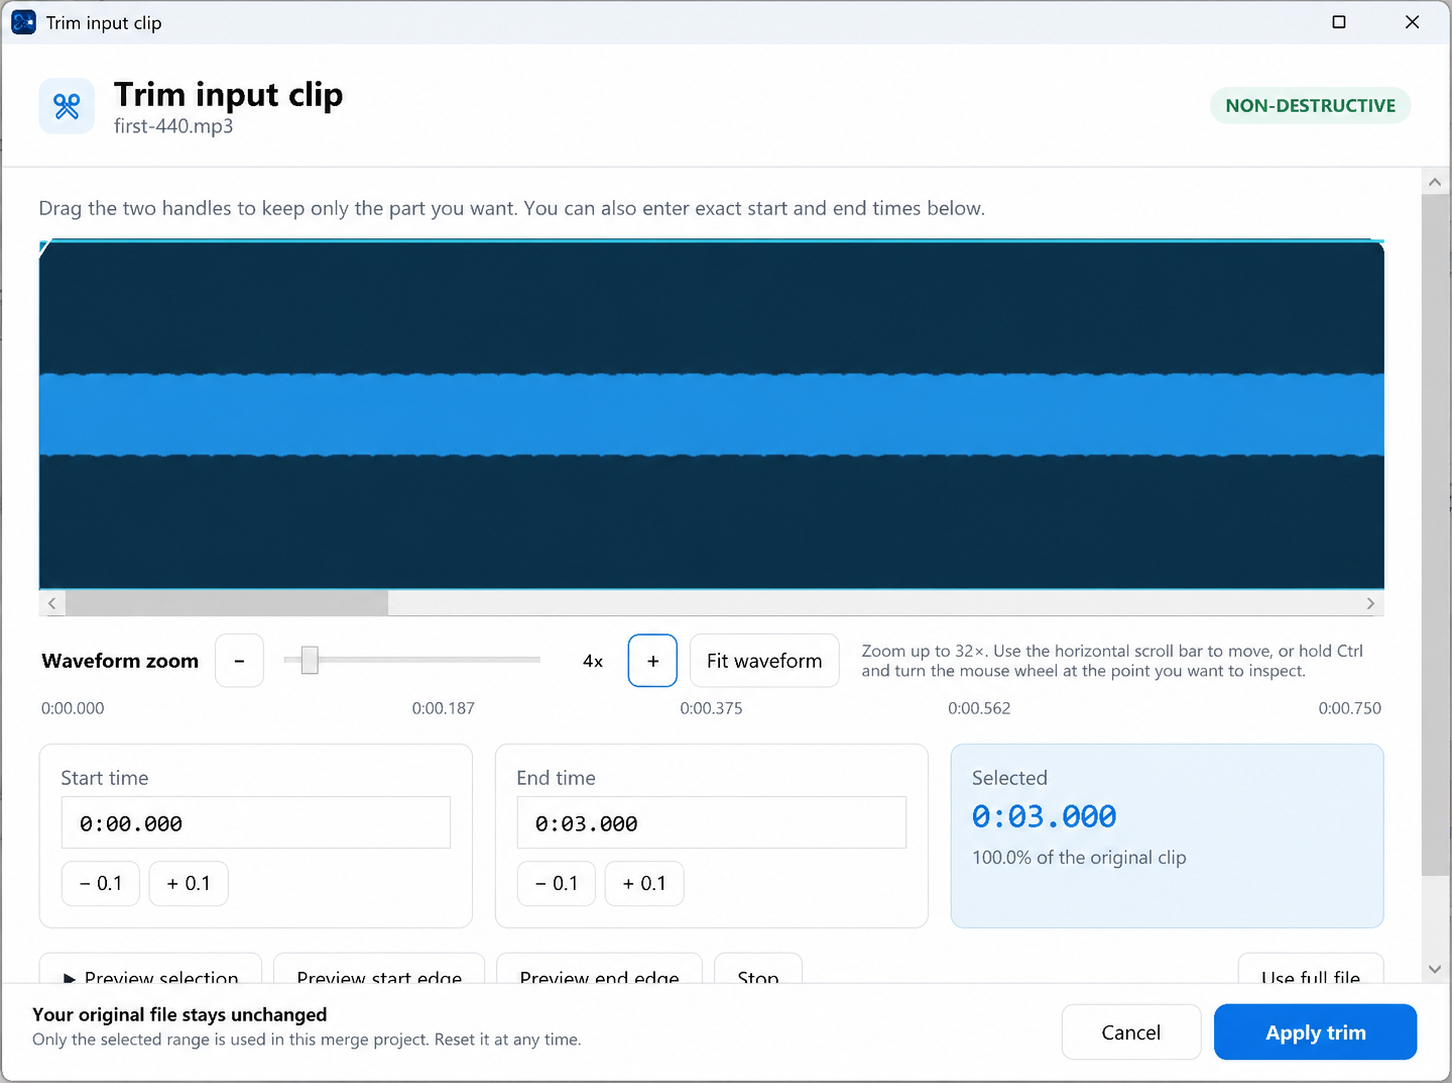Click the End time input field

[x=711, y=823]
